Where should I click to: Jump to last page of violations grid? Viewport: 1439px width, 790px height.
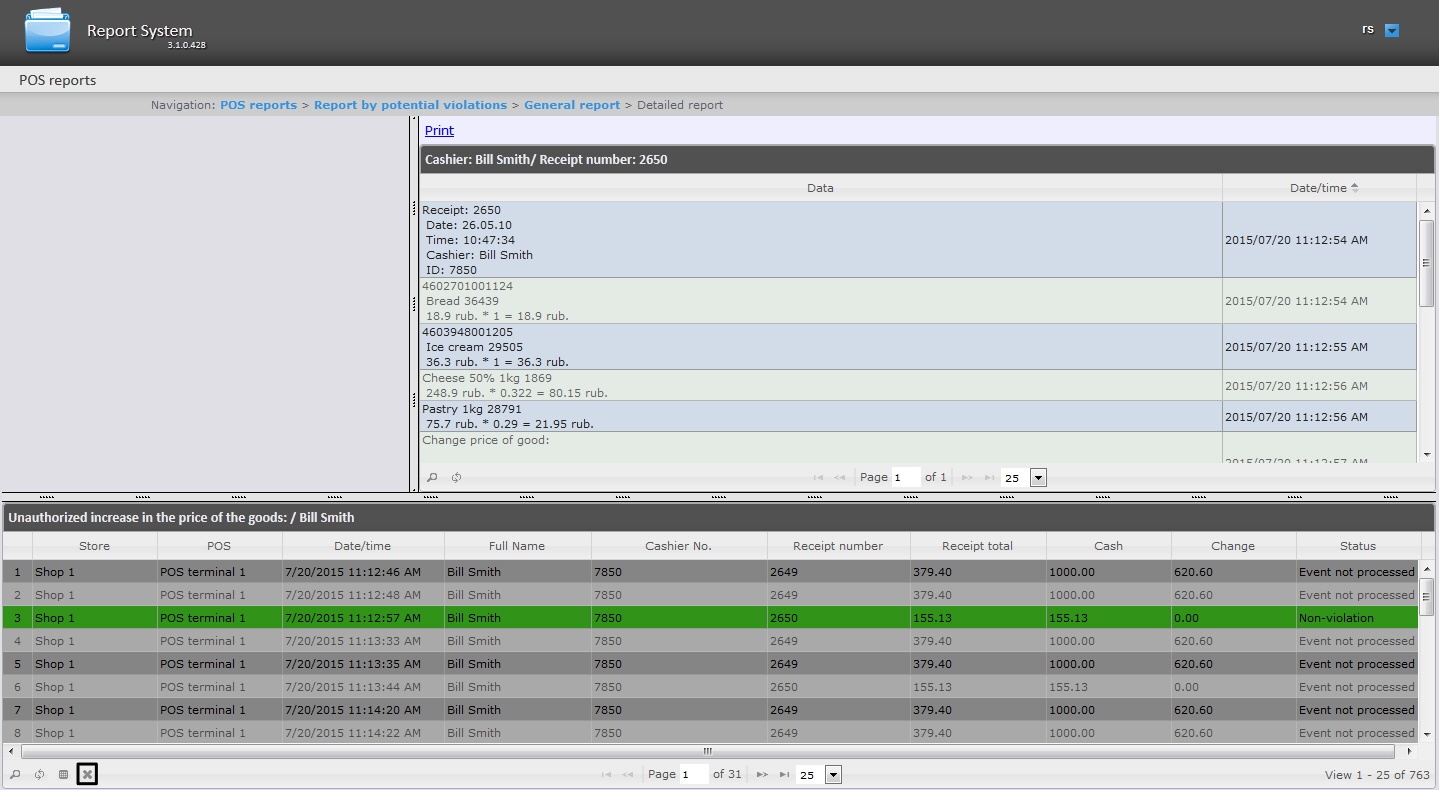(x=784, y=775)
